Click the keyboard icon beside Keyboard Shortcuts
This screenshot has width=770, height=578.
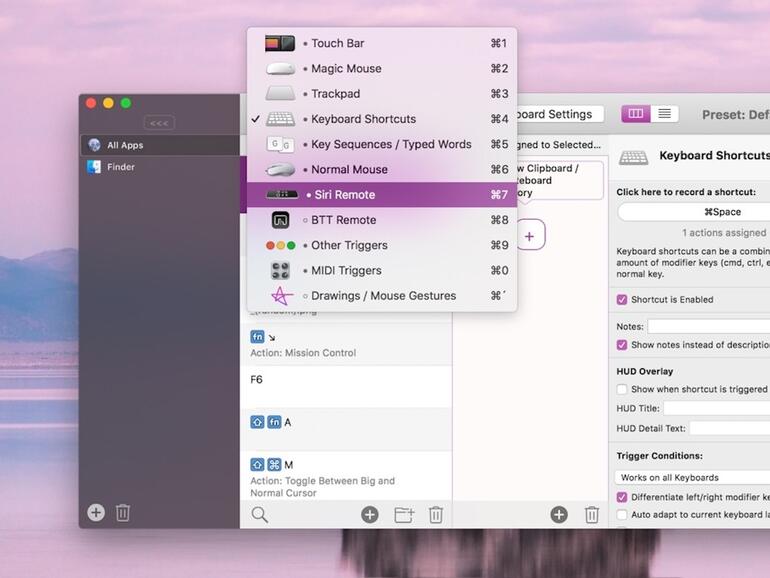click(x=280, y=119)
